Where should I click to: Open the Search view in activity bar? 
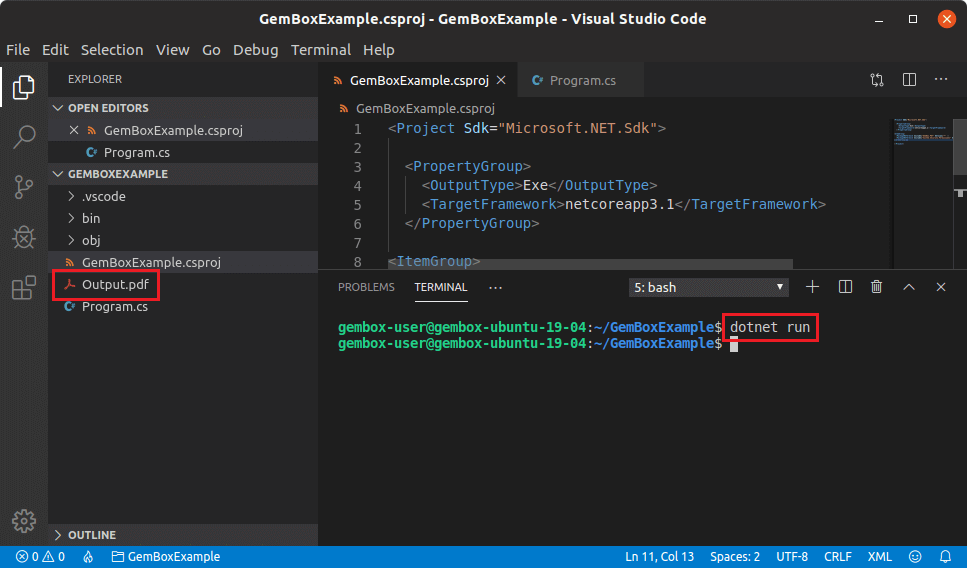pyautogui.click(x=23, y=138)
